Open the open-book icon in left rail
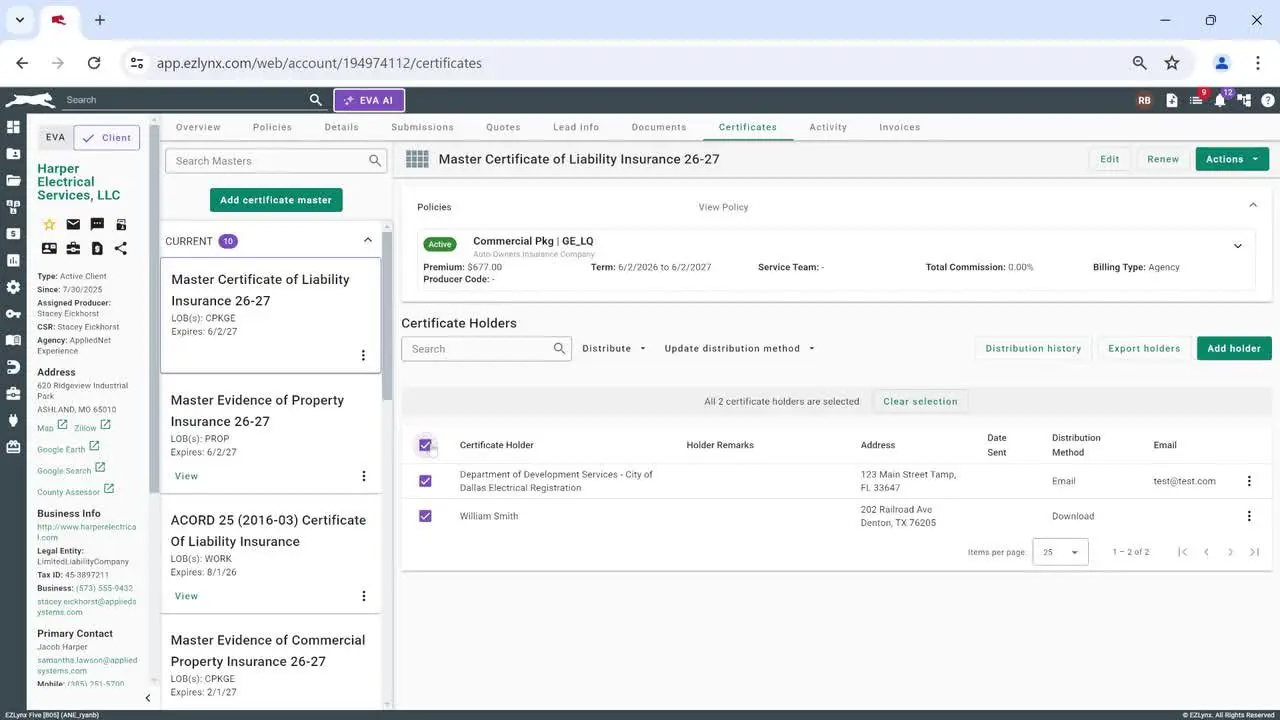This screenshot has height=720, width=1280. (13, 340)
